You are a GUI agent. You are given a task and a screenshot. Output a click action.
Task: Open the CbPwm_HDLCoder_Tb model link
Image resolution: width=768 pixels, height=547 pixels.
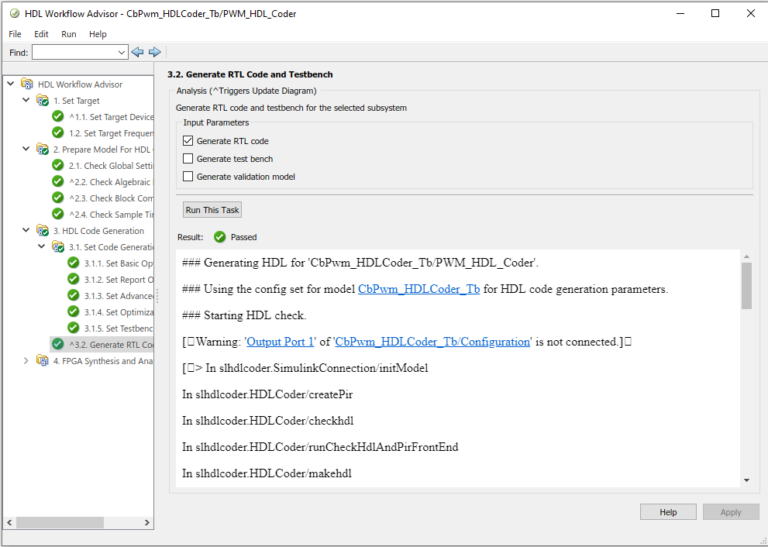pos(418,289)
